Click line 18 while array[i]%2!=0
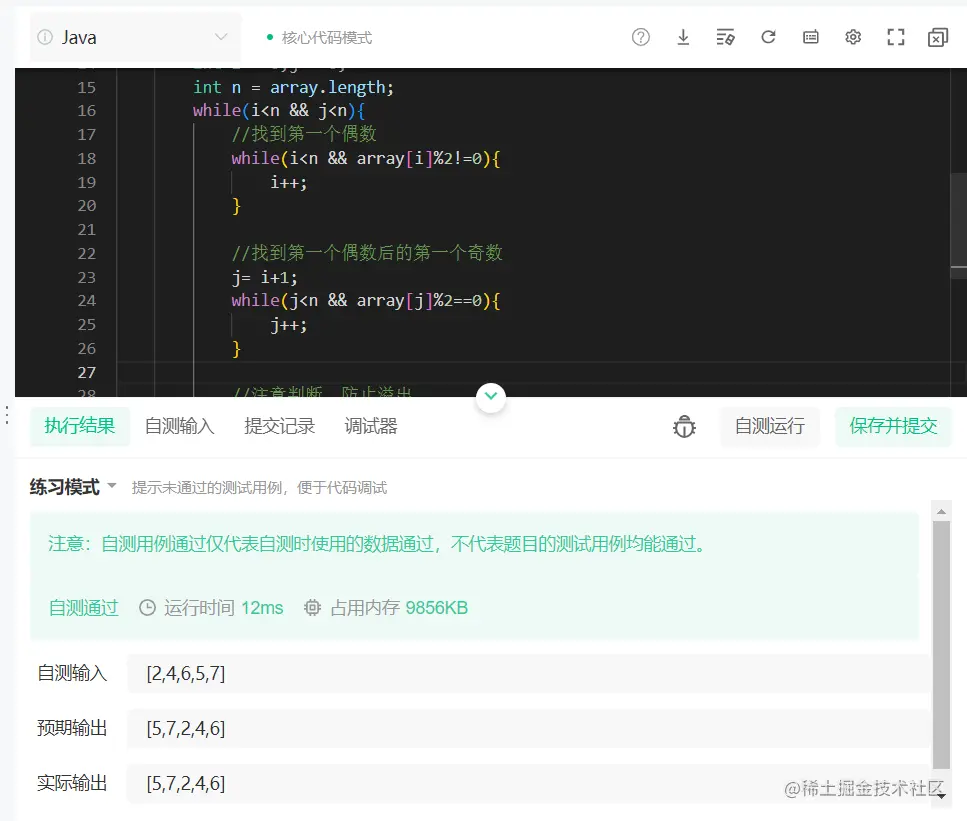 [x=366, y=159]
